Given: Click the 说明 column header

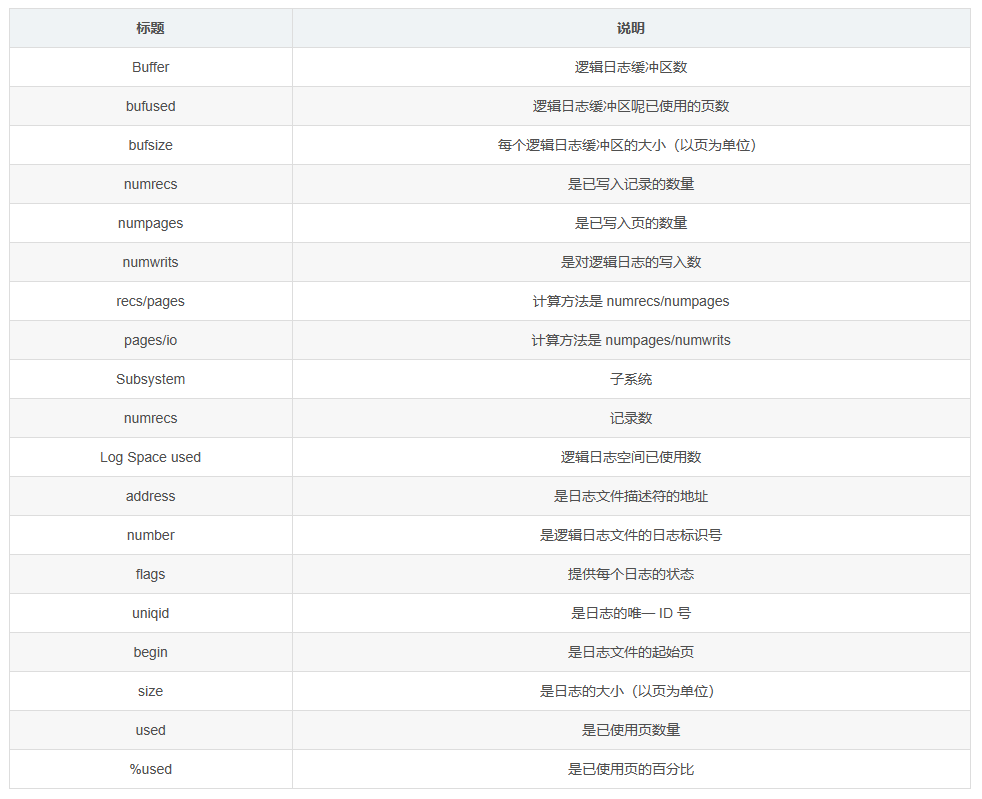Looking at the screenshot, I should tap(631, 28).
